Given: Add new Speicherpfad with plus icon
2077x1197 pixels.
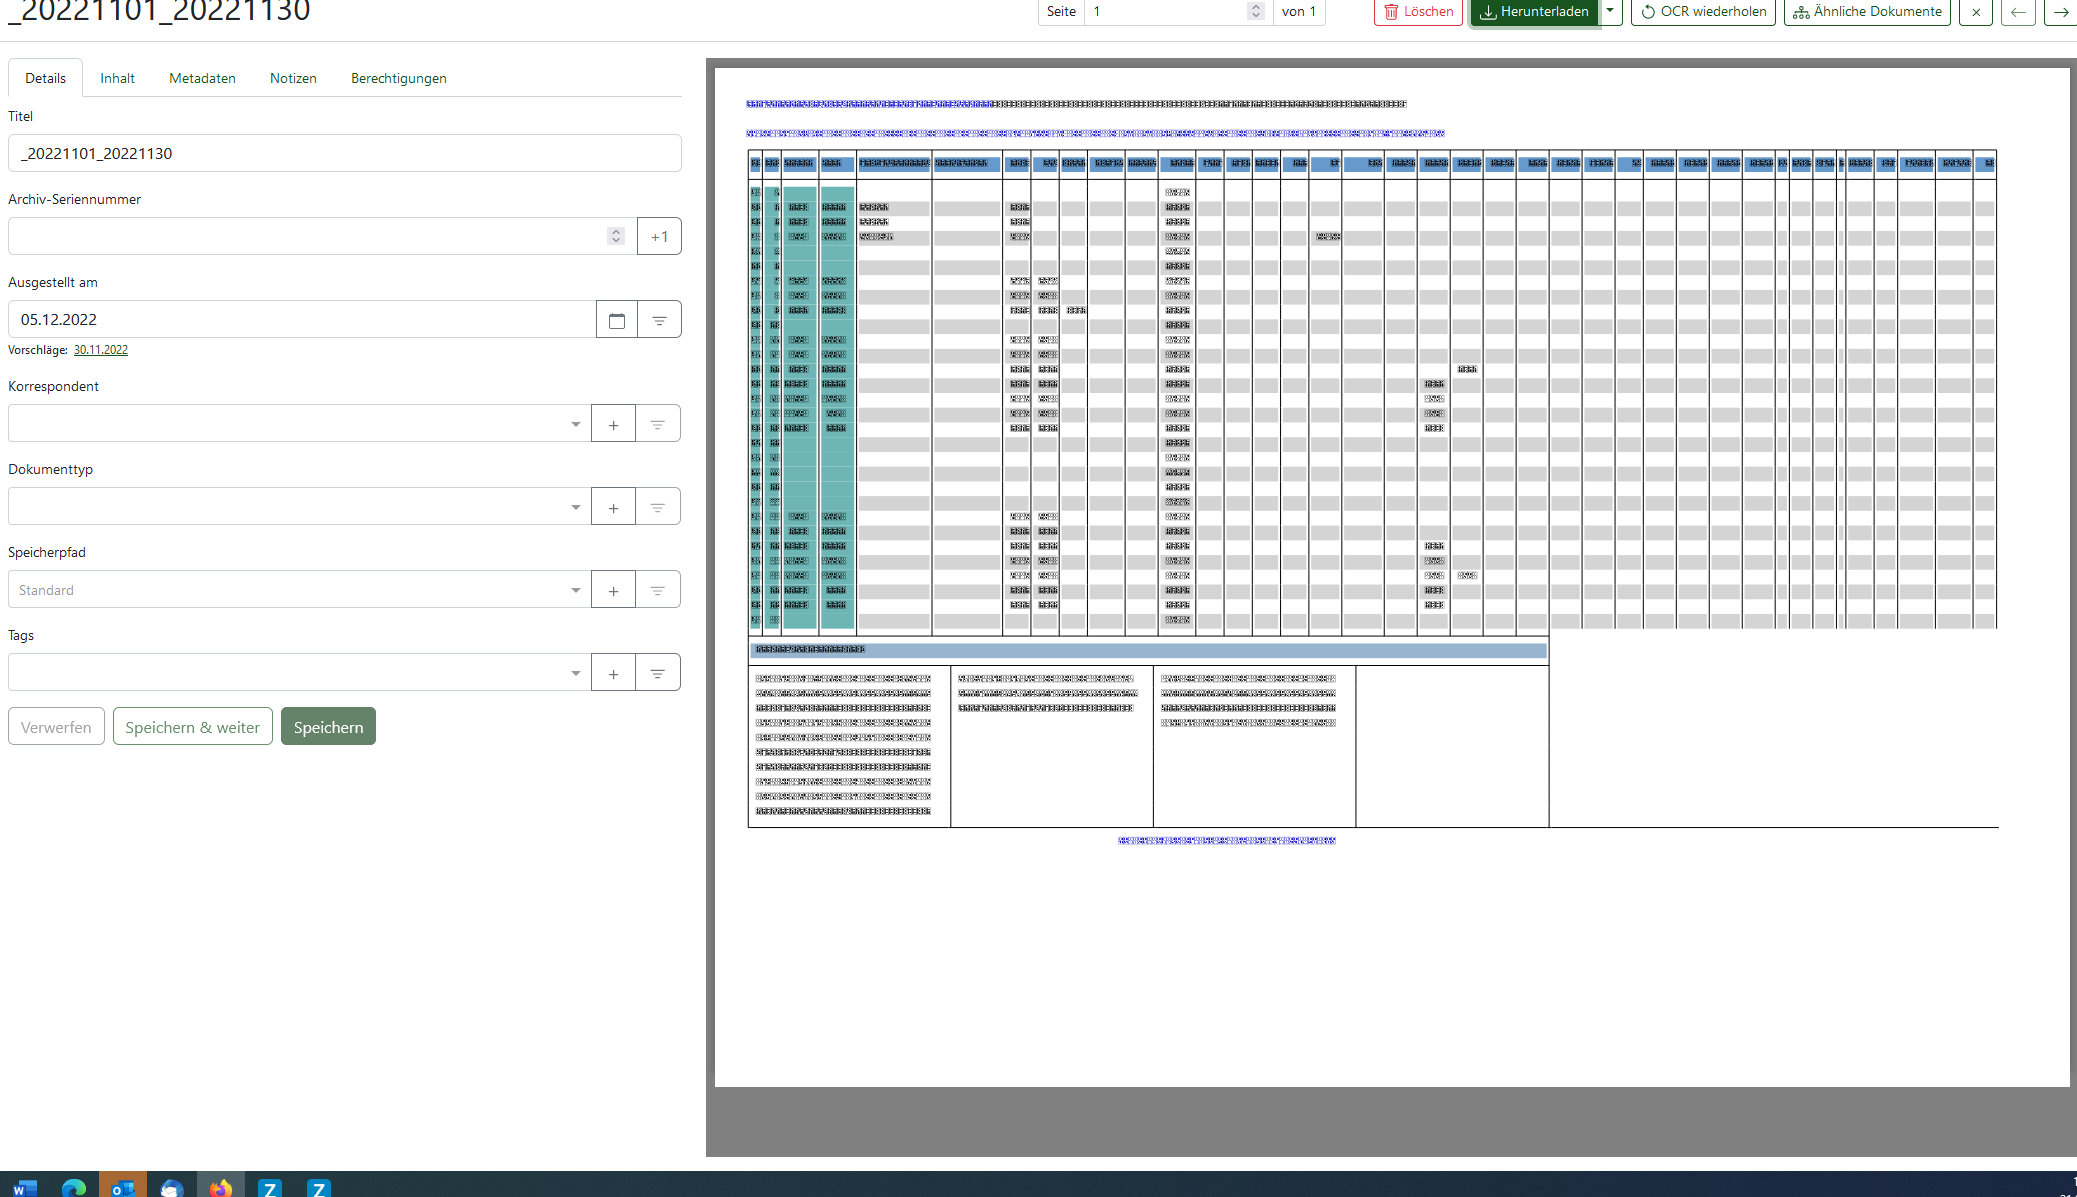Looking at the screenshot, I should (x=613, y=590).
